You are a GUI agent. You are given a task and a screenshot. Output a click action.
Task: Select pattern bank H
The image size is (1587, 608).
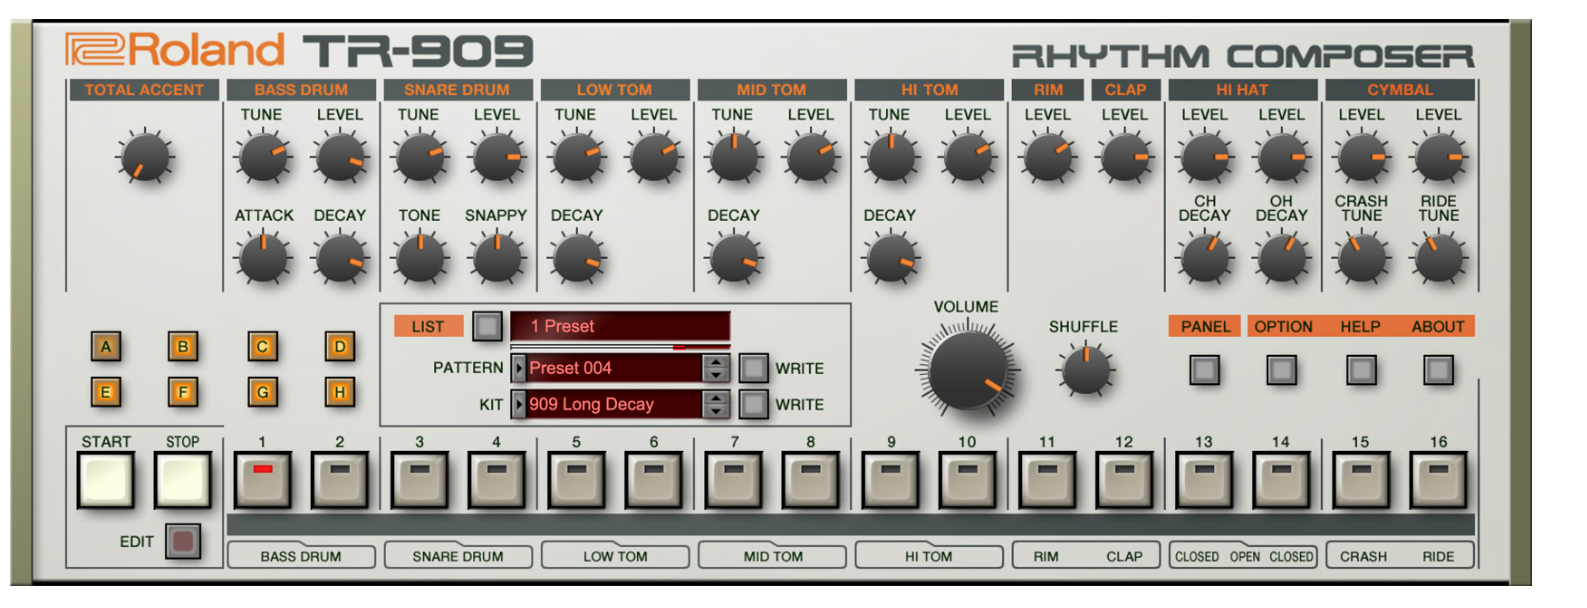click(x=340, y=392)
